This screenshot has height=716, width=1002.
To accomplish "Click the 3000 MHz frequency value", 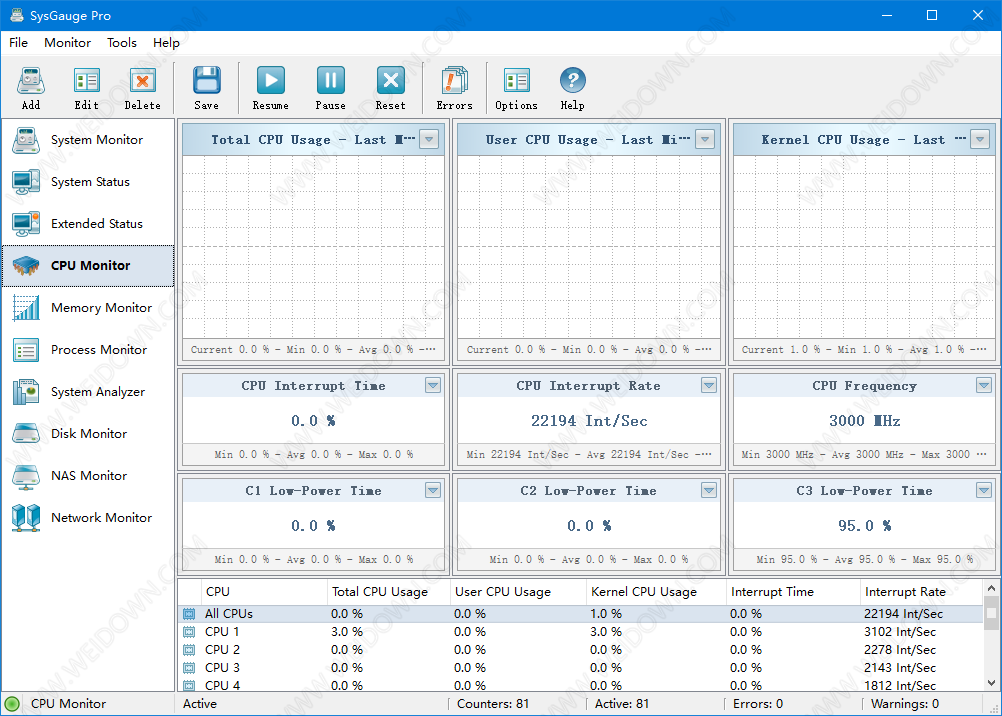I will point(865,421).
